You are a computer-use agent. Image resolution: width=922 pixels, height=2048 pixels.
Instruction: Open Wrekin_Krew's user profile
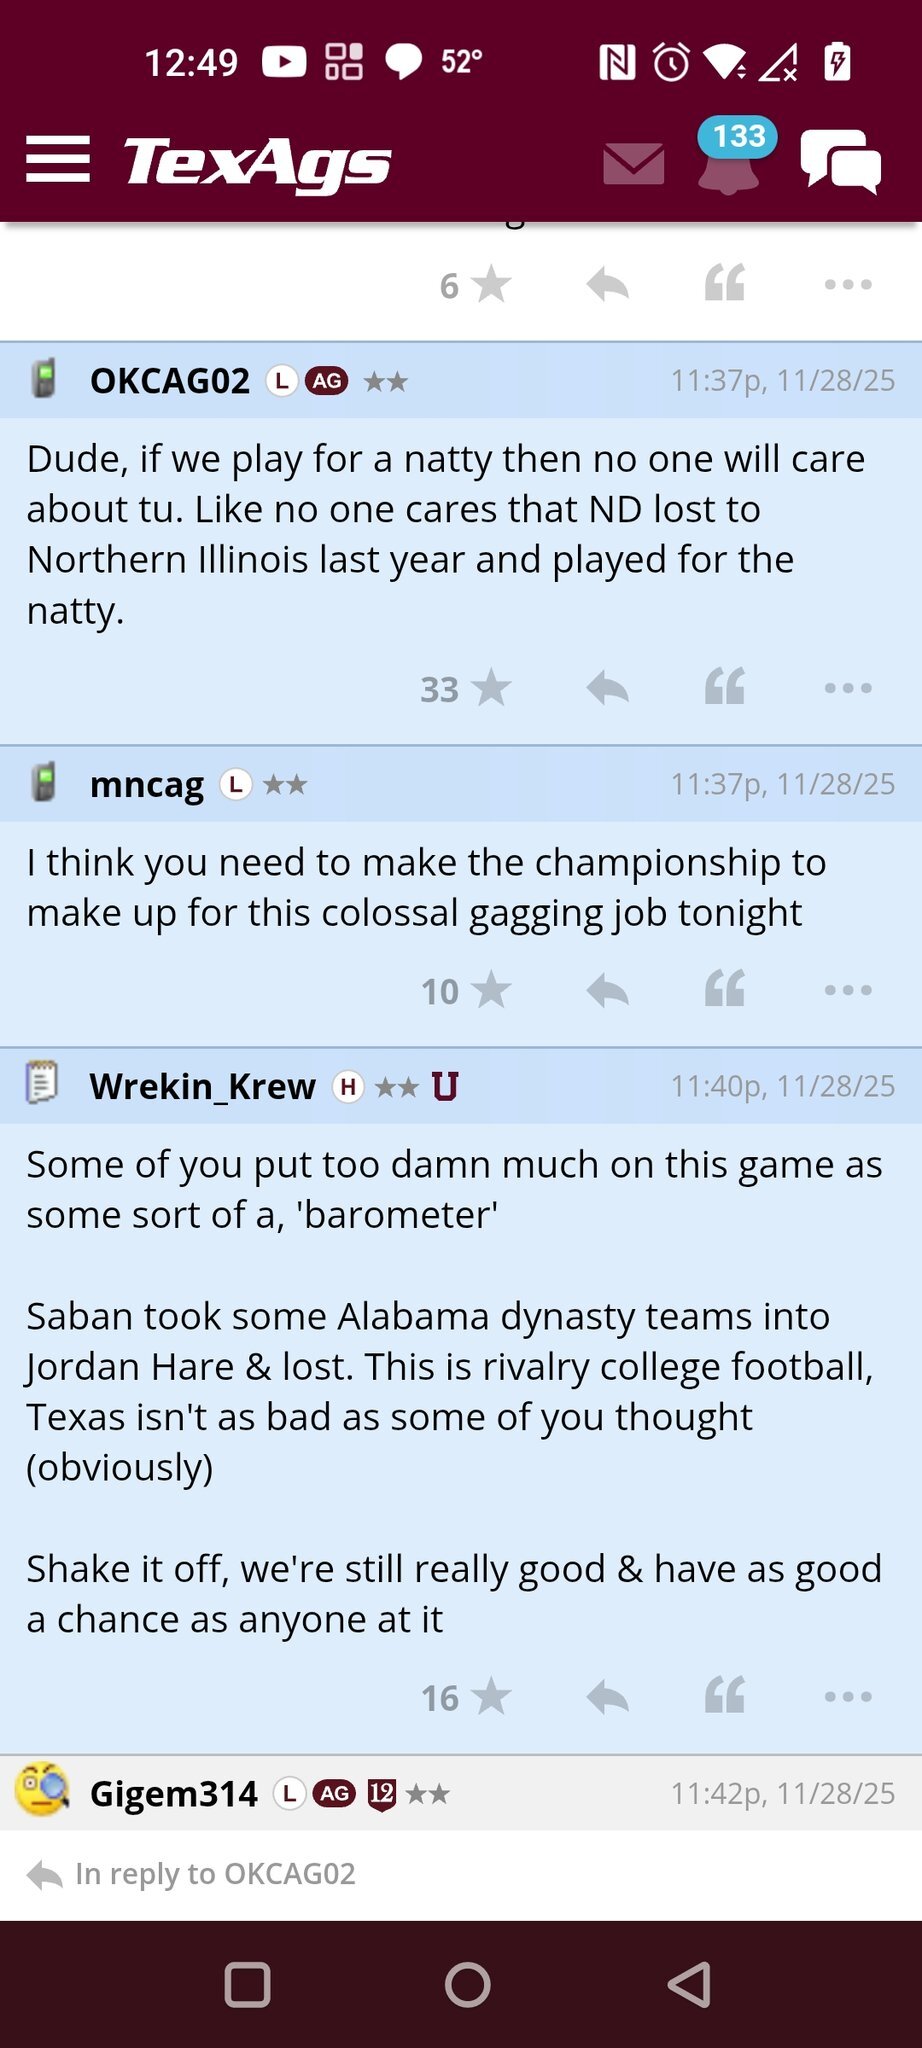(202, 1086)
